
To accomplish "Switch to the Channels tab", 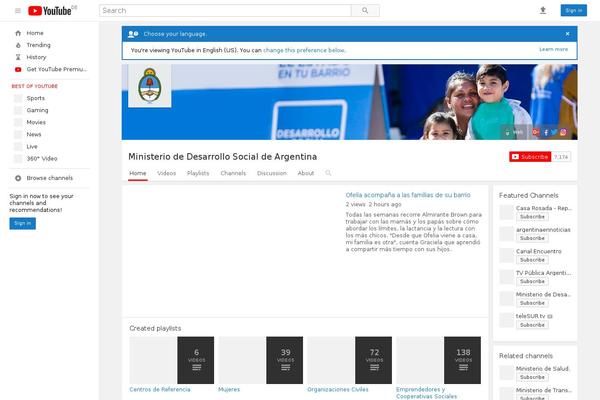I will [233, 173].
